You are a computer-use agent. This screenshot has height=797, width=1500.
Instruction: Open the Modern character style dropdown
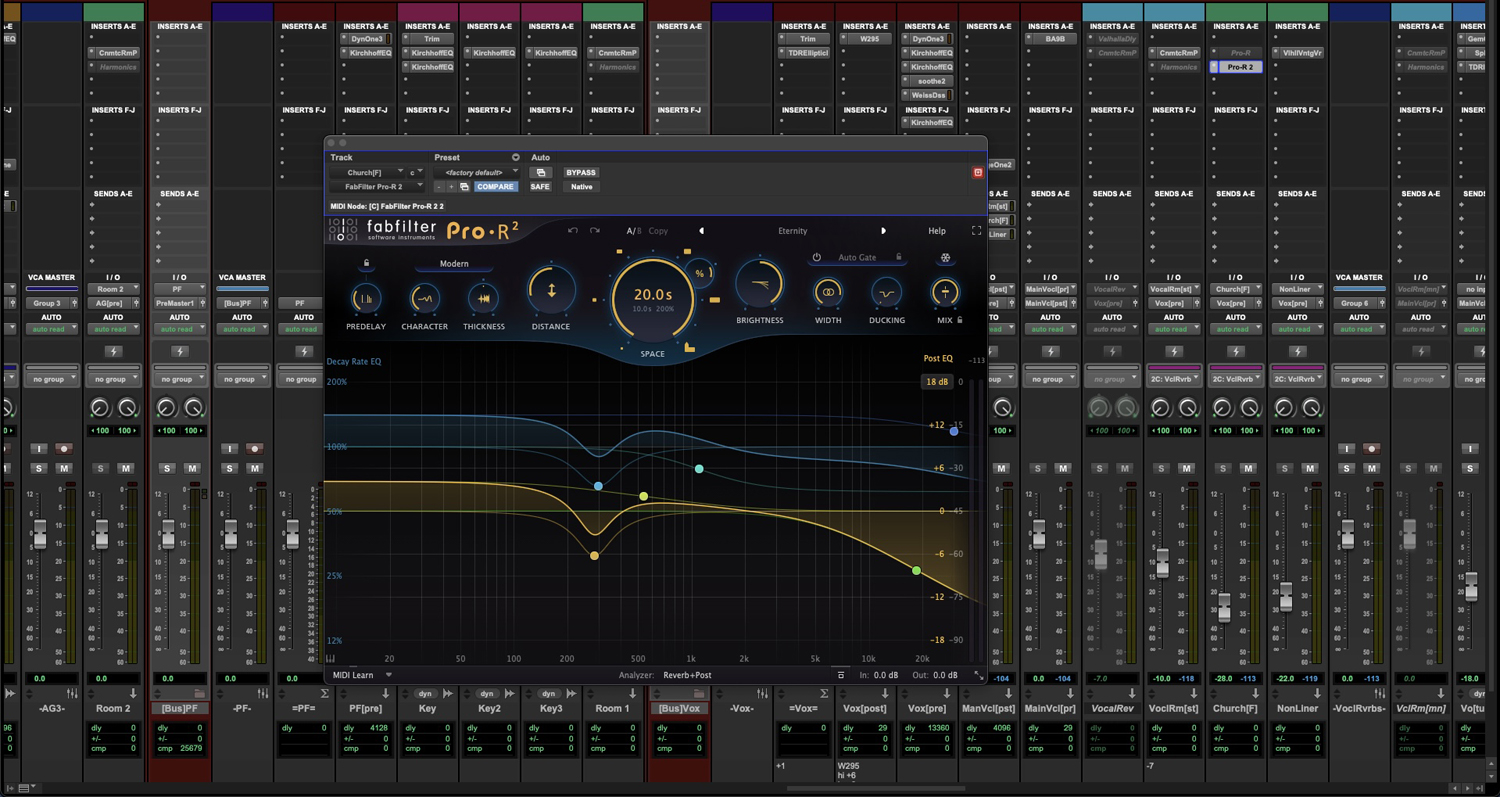click(x=454, y=264)
